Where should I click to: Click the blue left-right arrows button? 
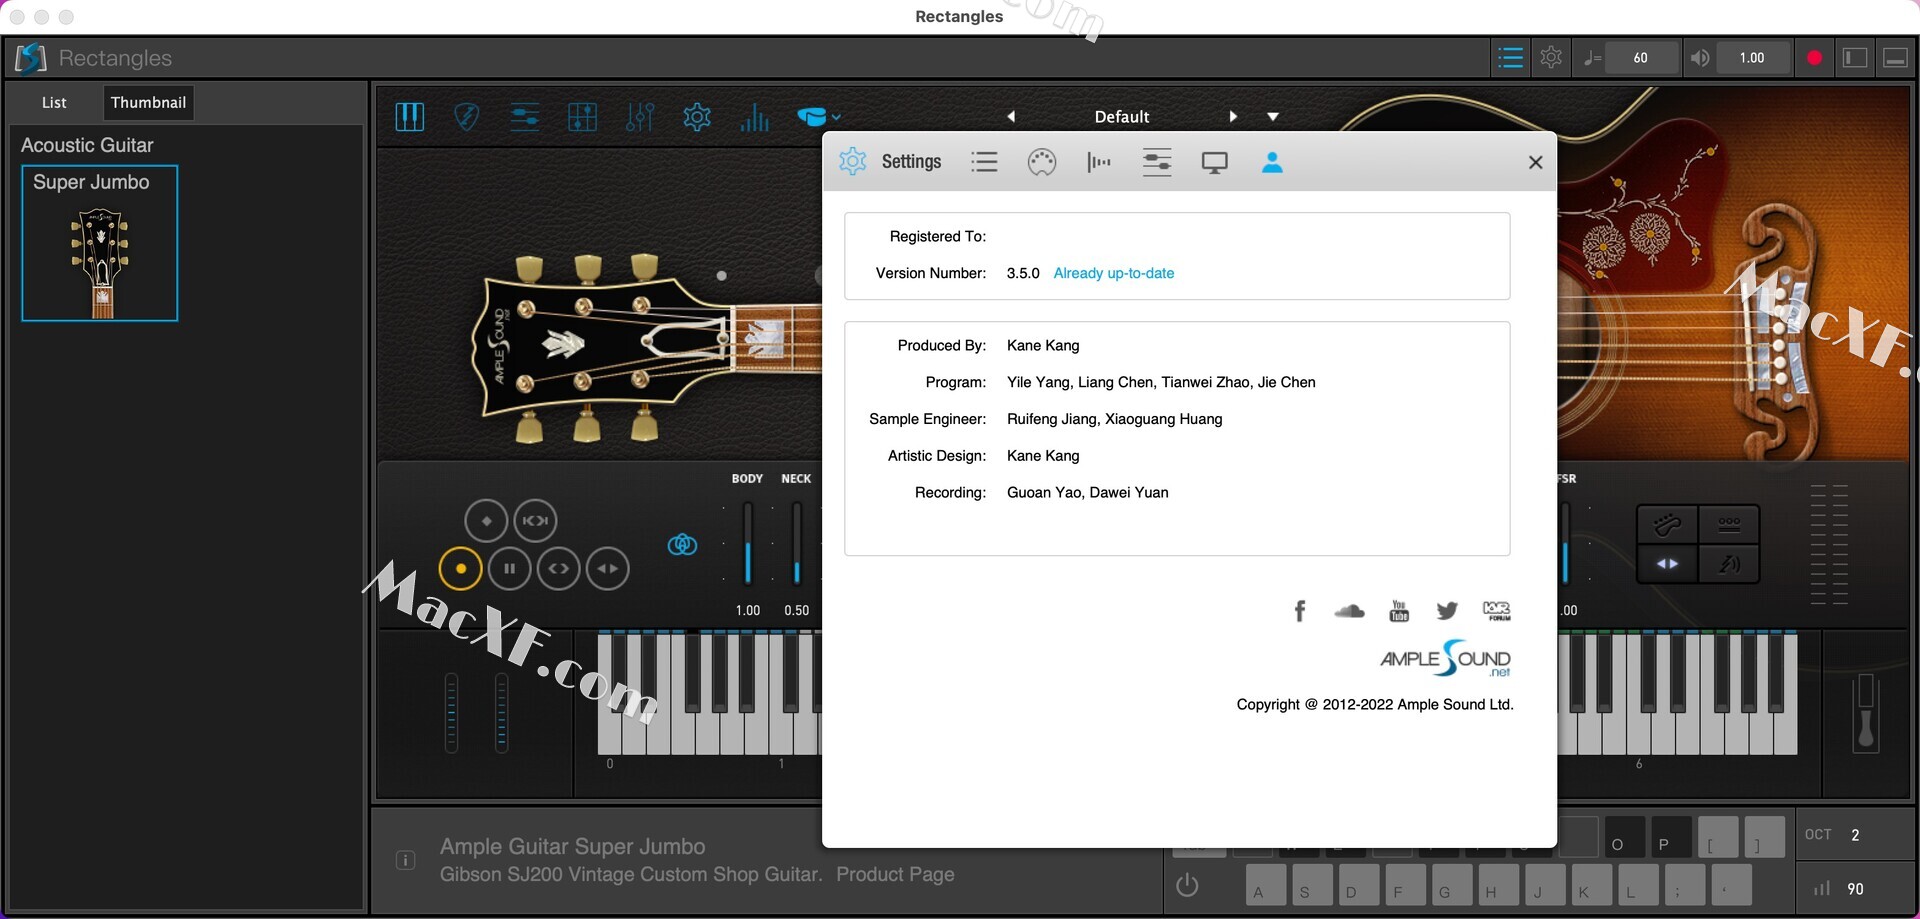pos(1667,564)
